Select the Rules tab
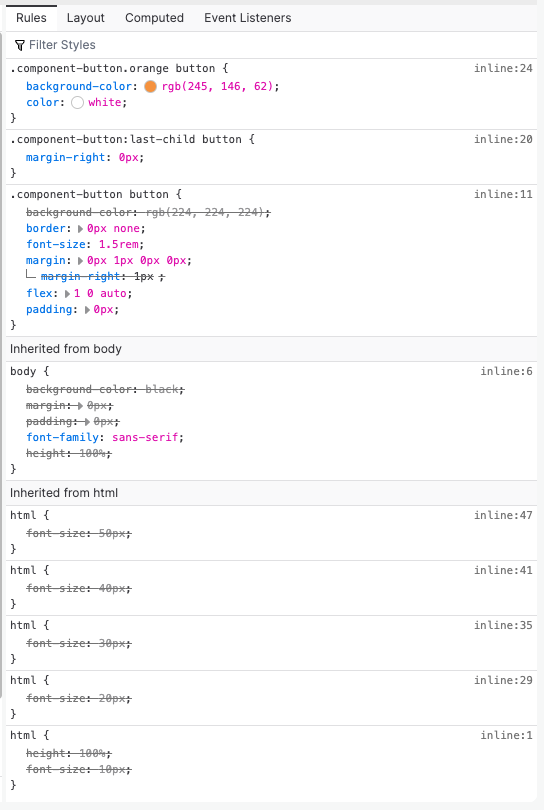 coord(31,18)
